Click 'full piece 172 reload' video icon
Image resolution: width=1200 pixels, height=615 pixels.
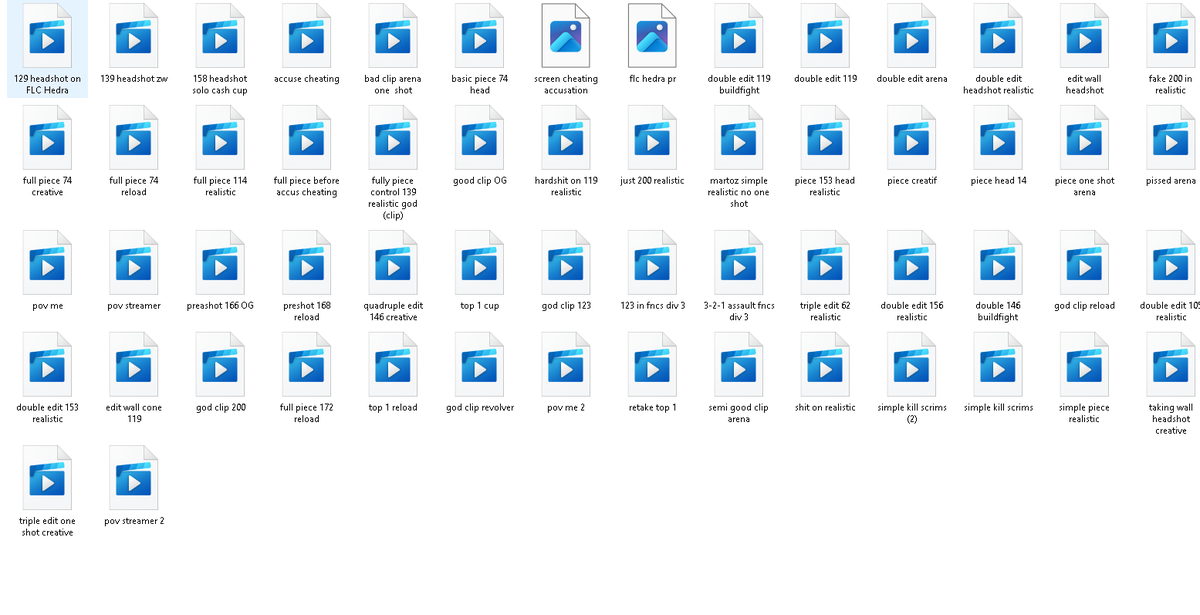306,365
